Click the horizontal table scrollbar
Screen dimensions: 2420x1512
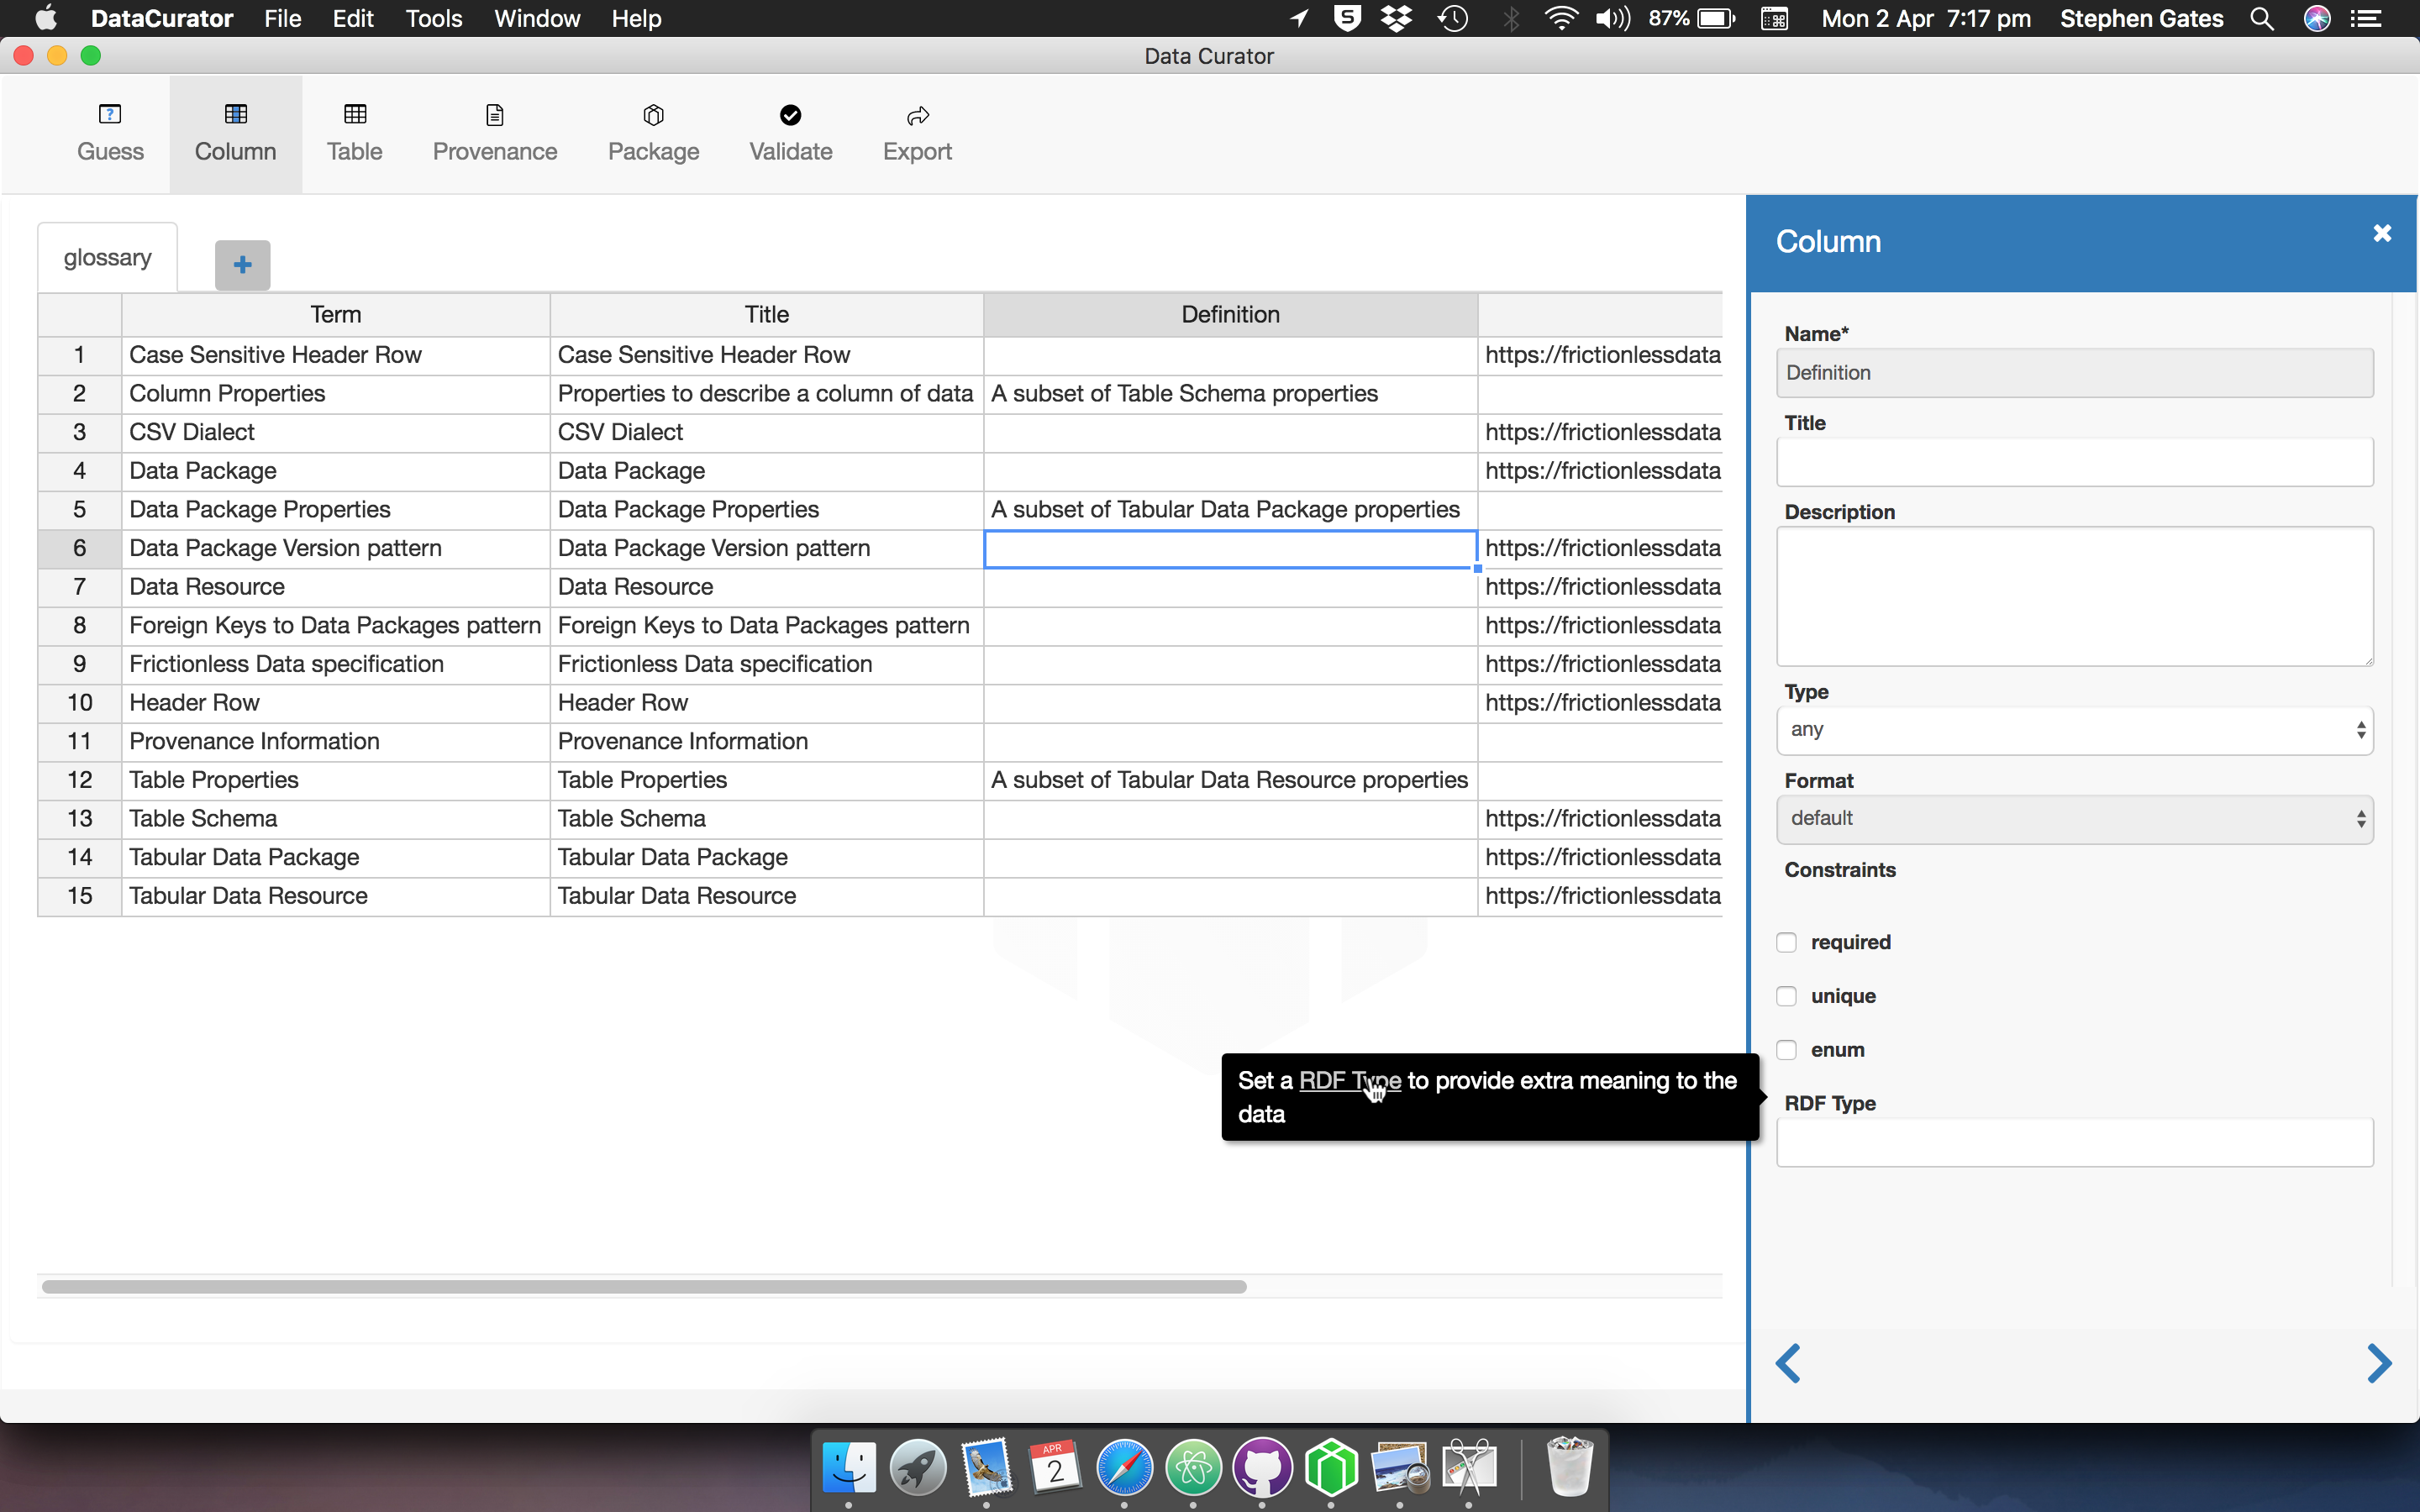coord(643,1287)
